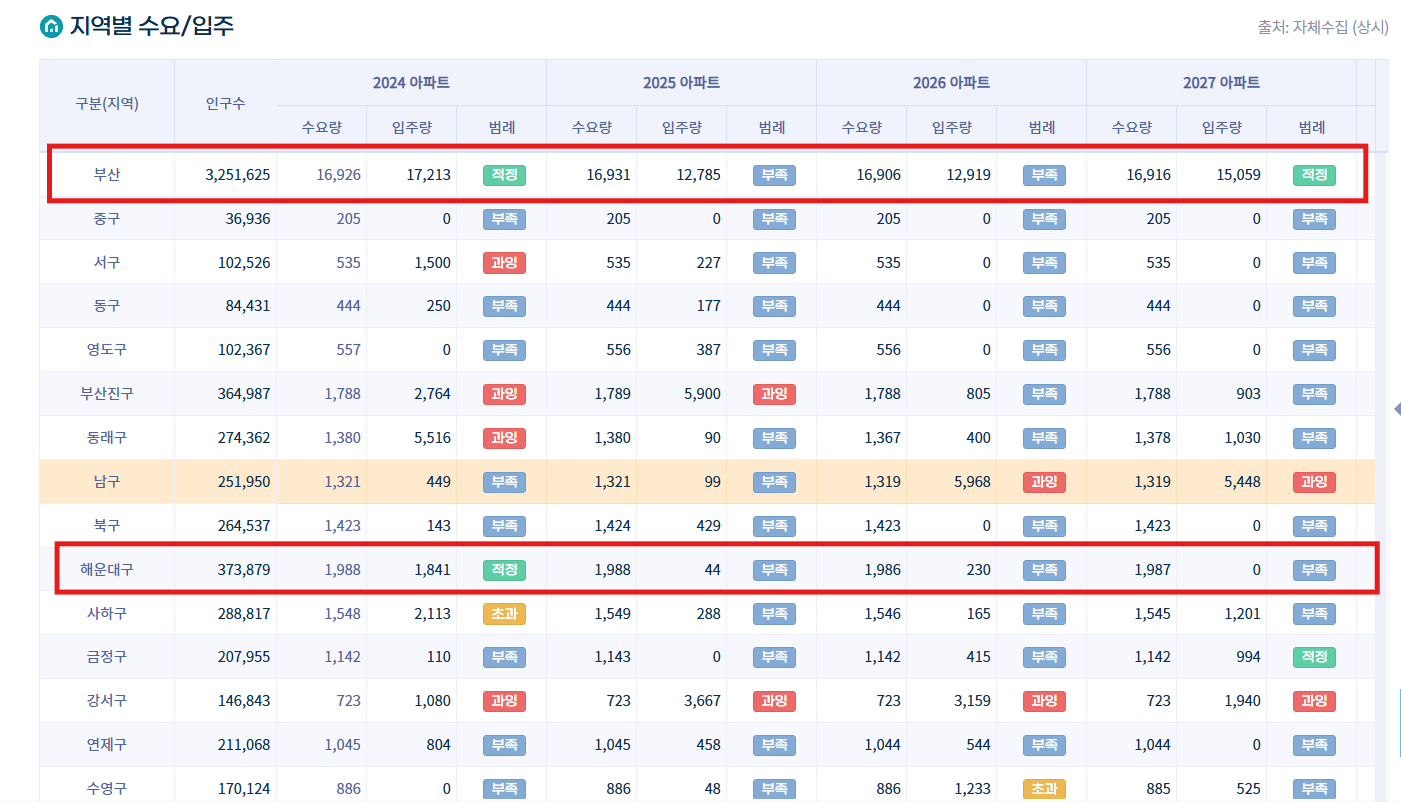Image resolution: width=1401 pixels, height=802 pixels.
Task: Click 해운대구 2024 수요량 link 1,988
Action: (x=343, y=570)
